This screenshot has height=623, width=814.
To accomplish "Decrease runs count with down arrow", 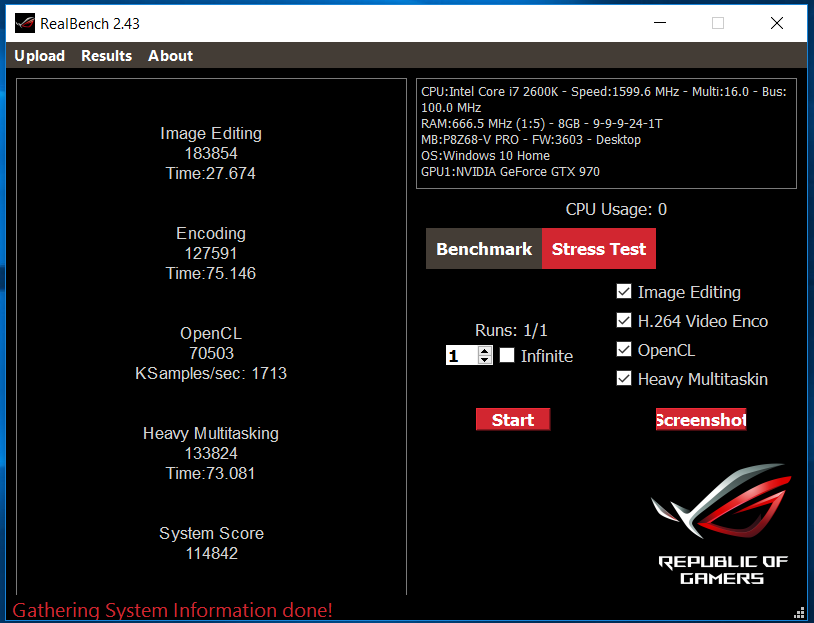I will pyautogui.click(x=485, y=360).
